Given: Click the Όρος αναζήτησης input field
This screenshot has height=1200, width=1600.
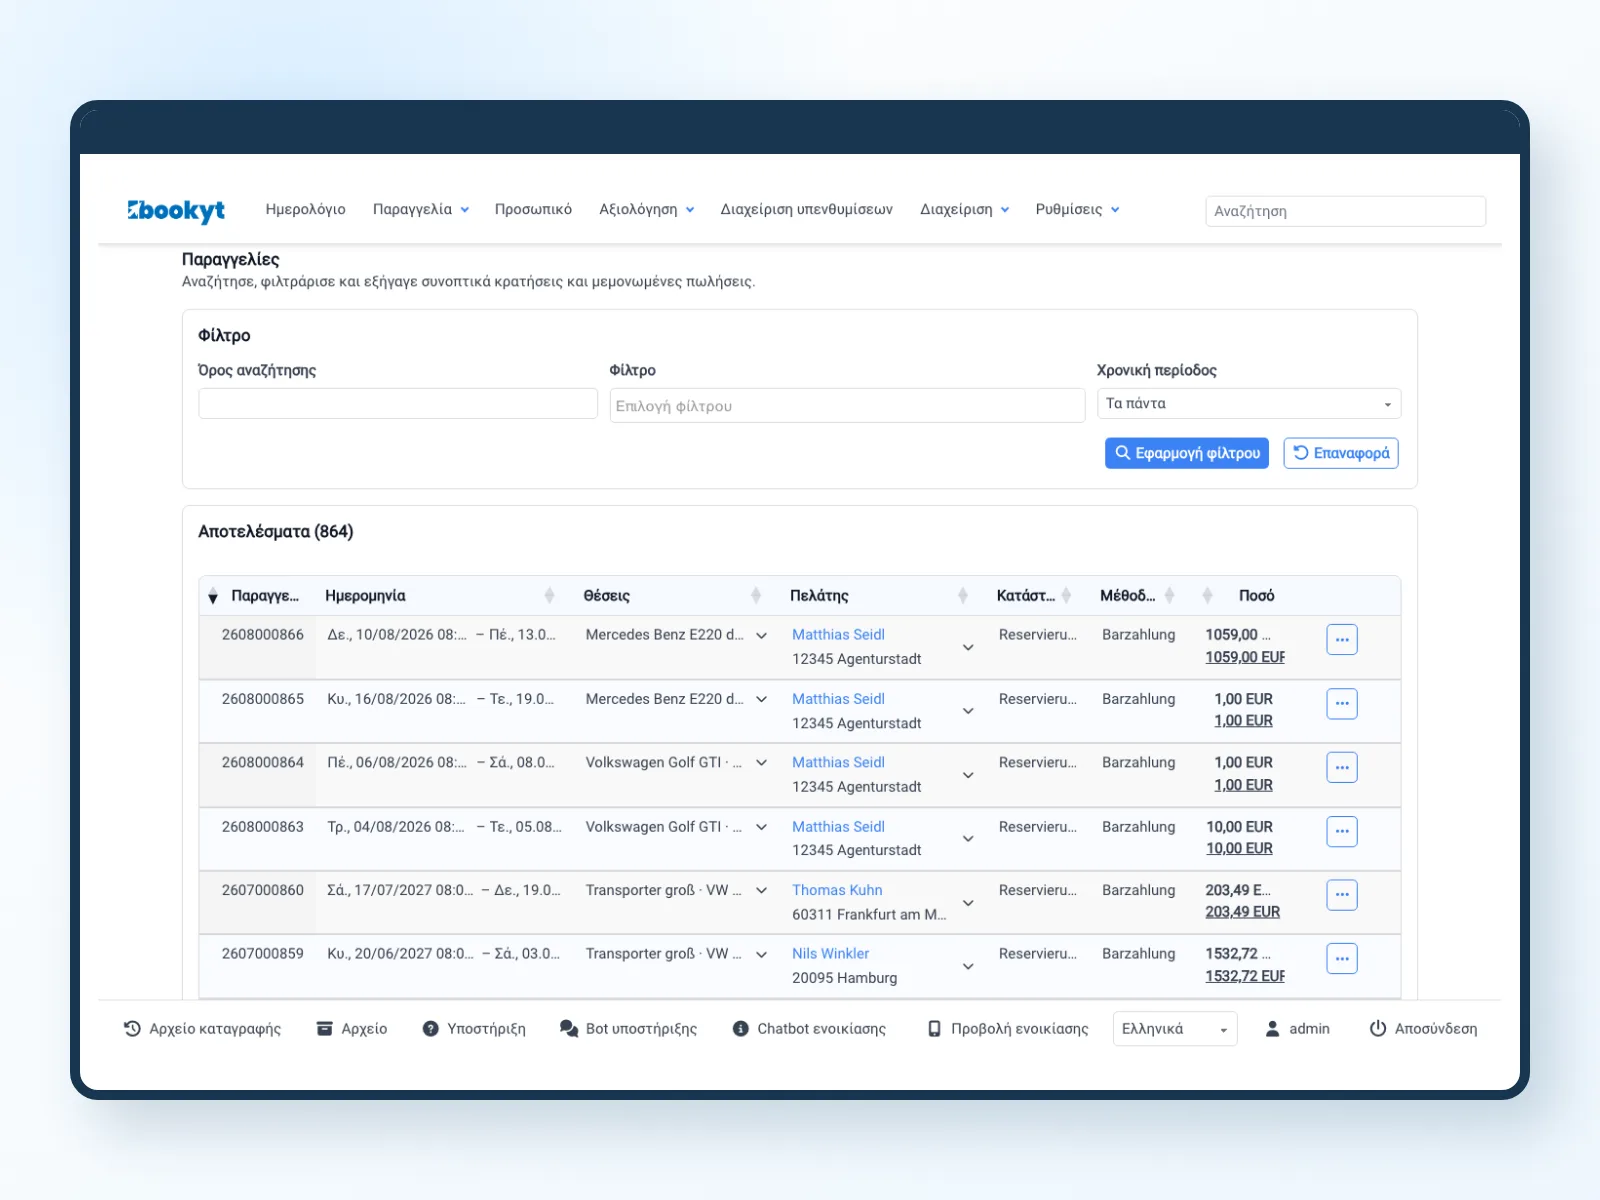Looking at the screenshot, I should pos(398,404).
